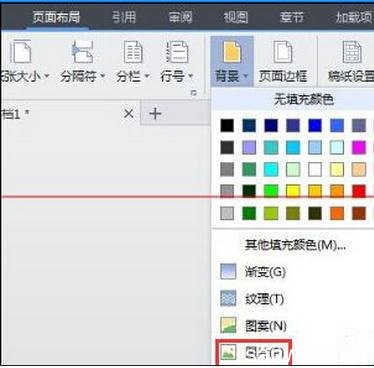Image resolution: width=374 pixels, height=368 pixels.
Task: Close the 文档1 document tab
Action: [x=129, y=114]
